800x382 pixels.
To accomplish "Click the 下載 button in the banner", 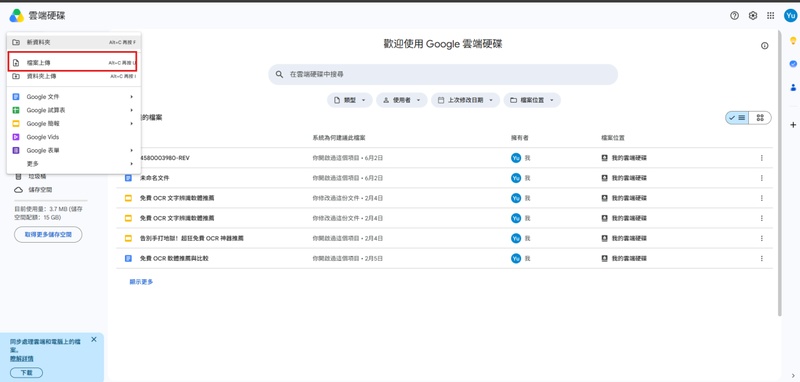I will (27, 372).
